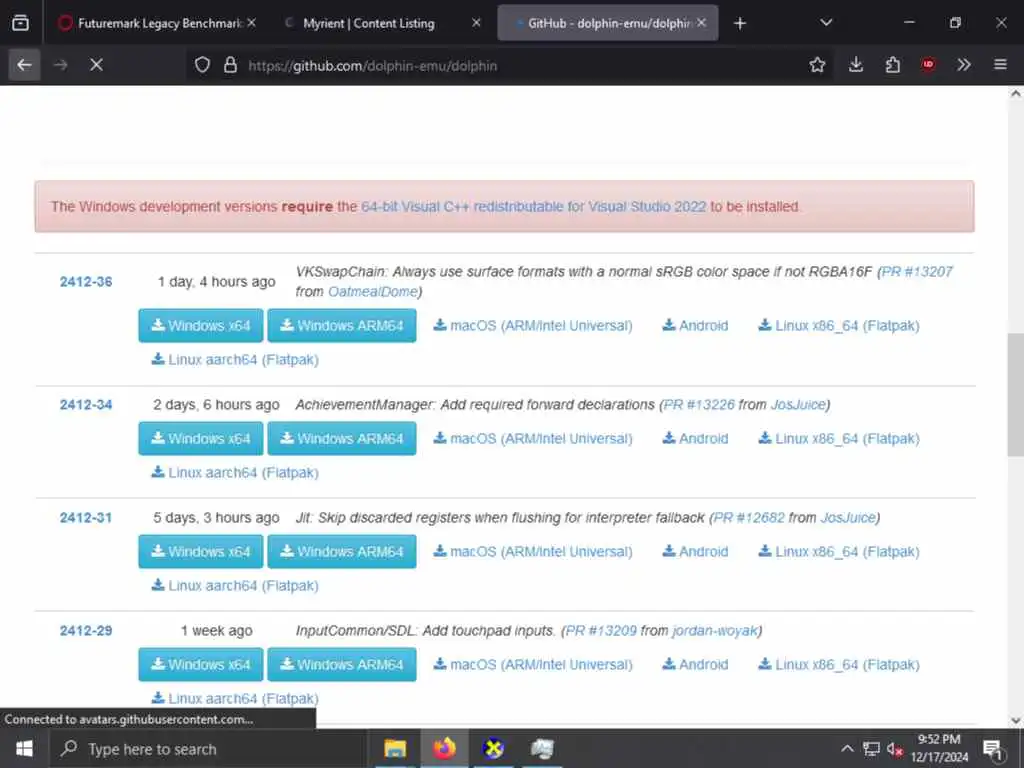
Task: Open the Firefox View icon at tab bar left
Action: coord(20,23)
